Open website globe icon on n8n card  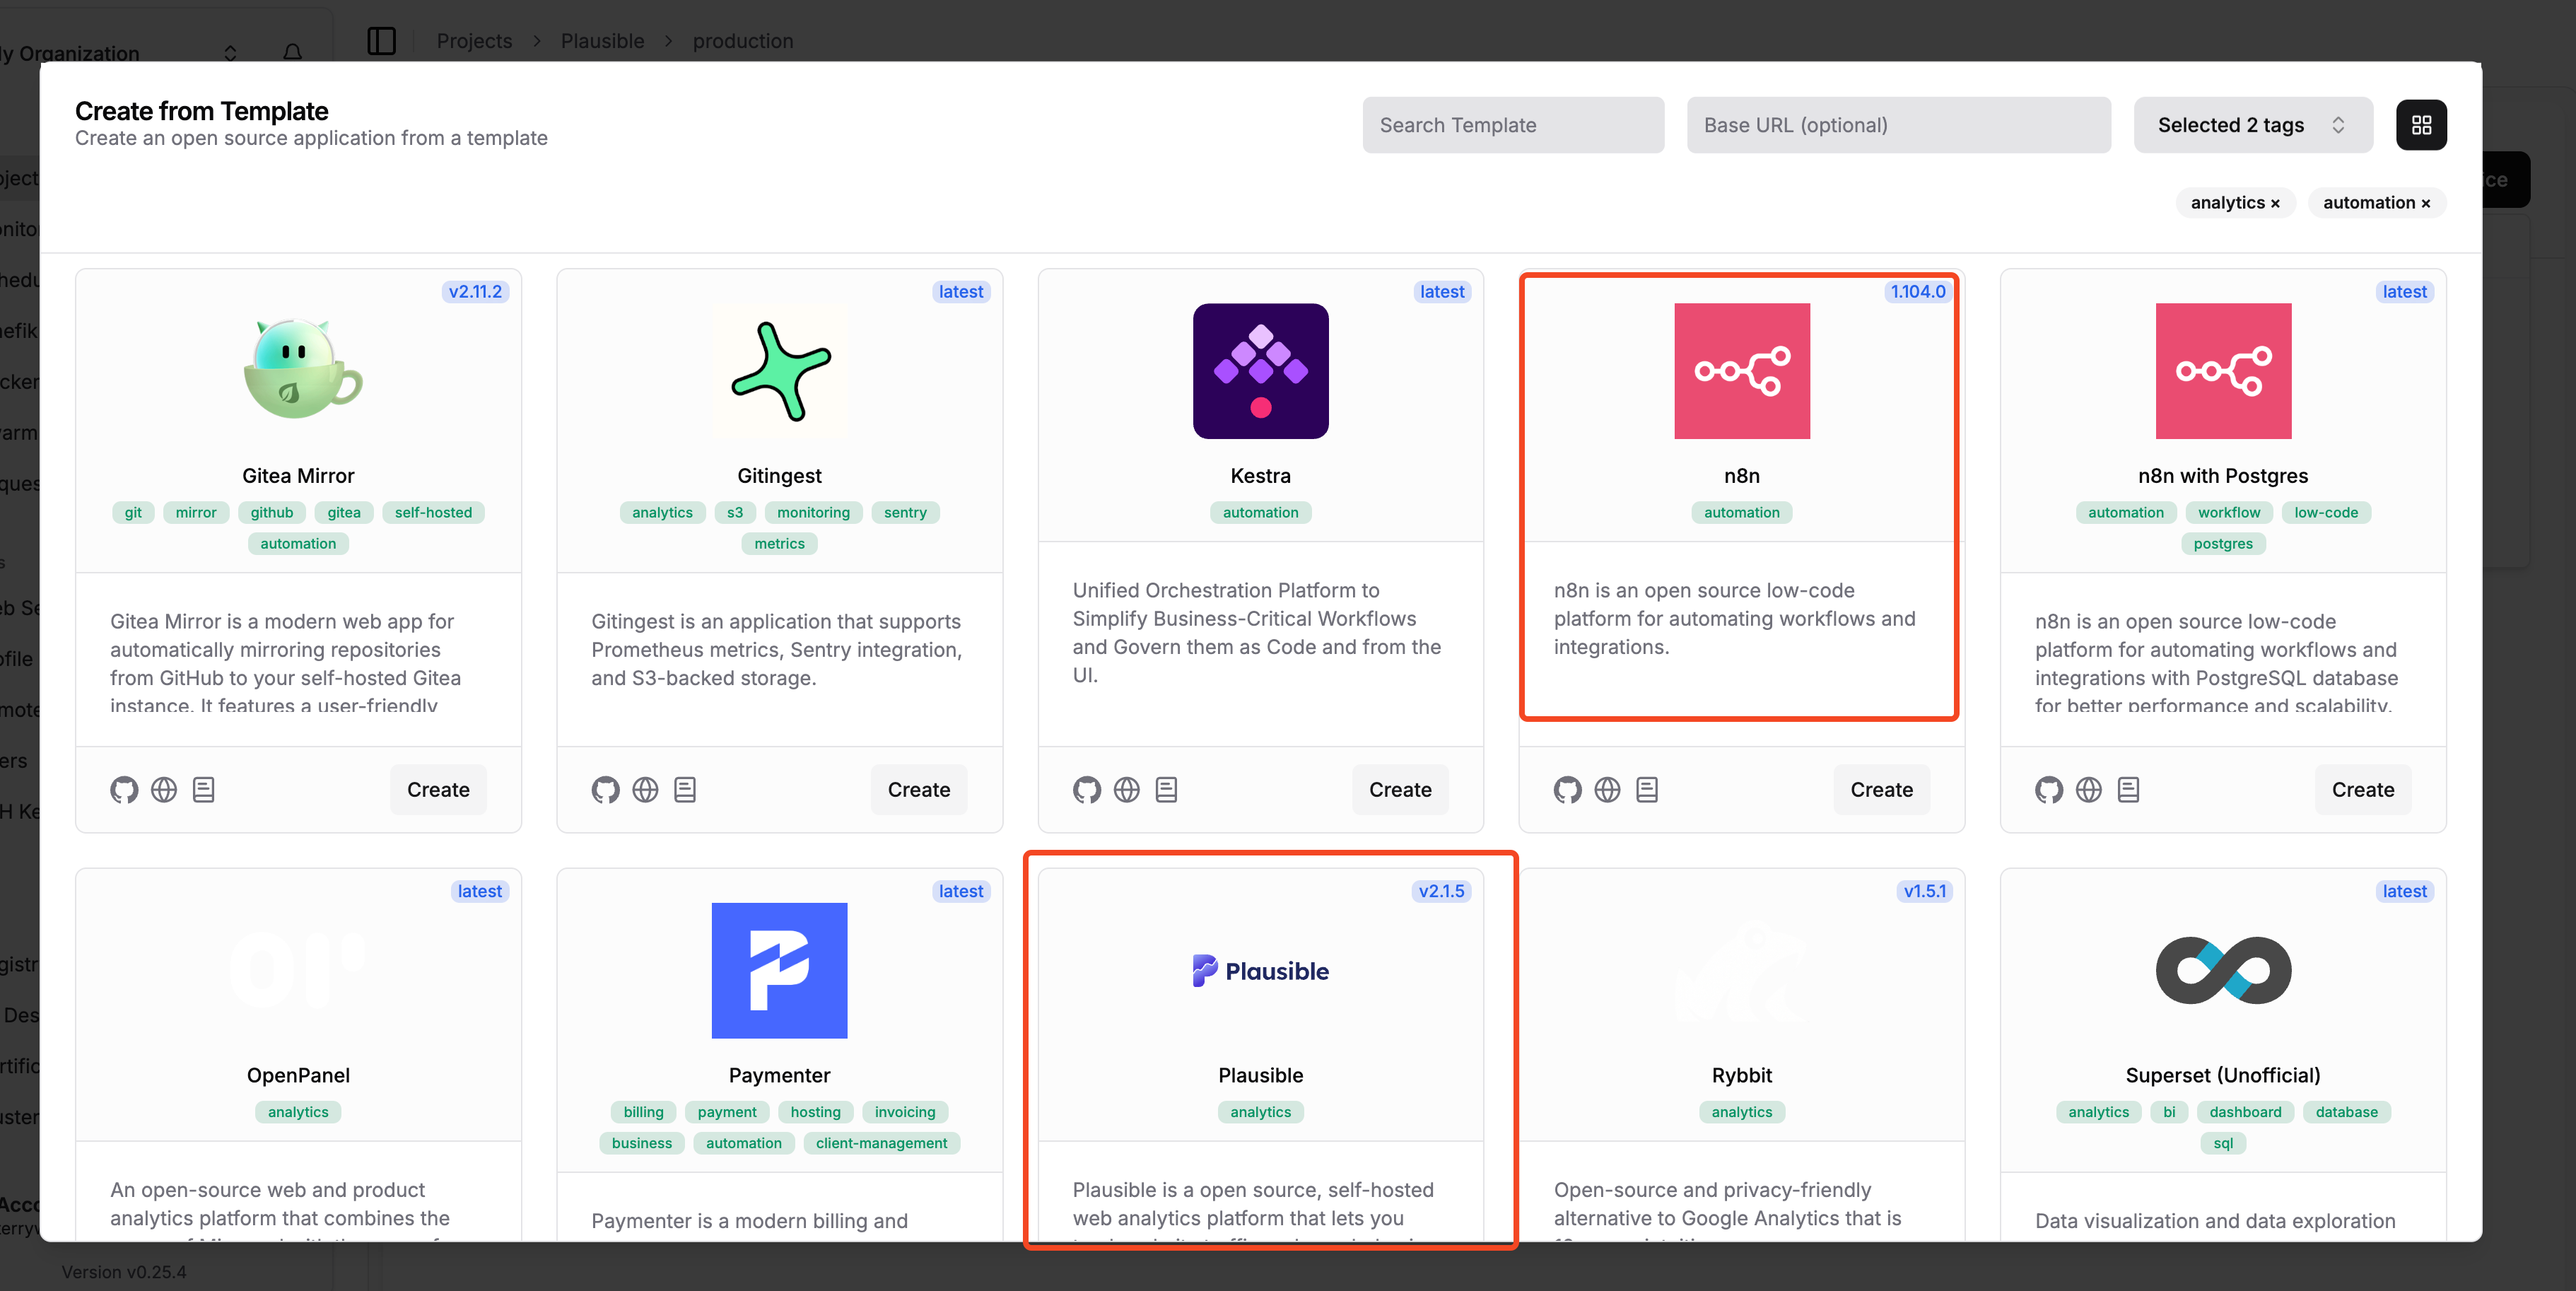tap(1608, 790)
